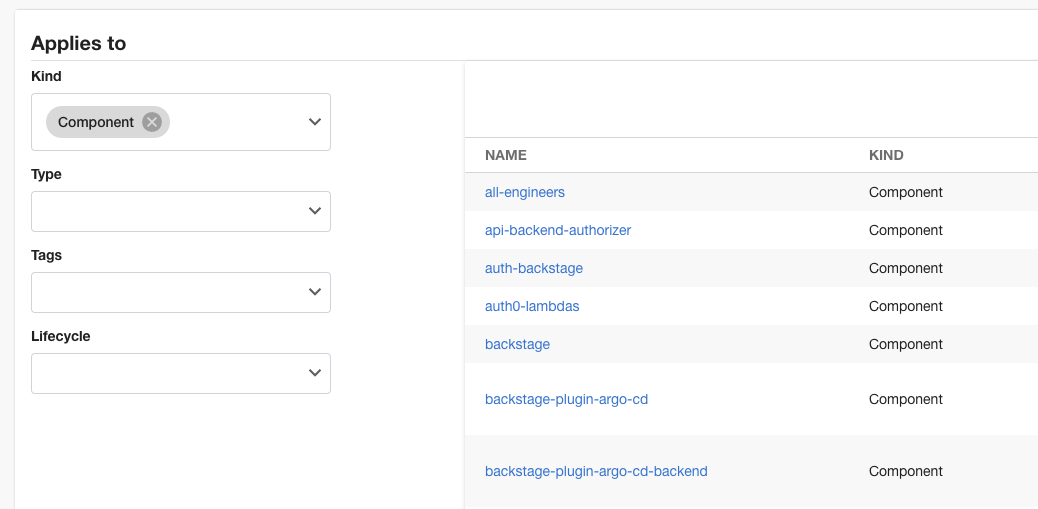1038x509 pixels.
Task: Open the backstage-plugin-argo-cd link
Action: point(567,399)
